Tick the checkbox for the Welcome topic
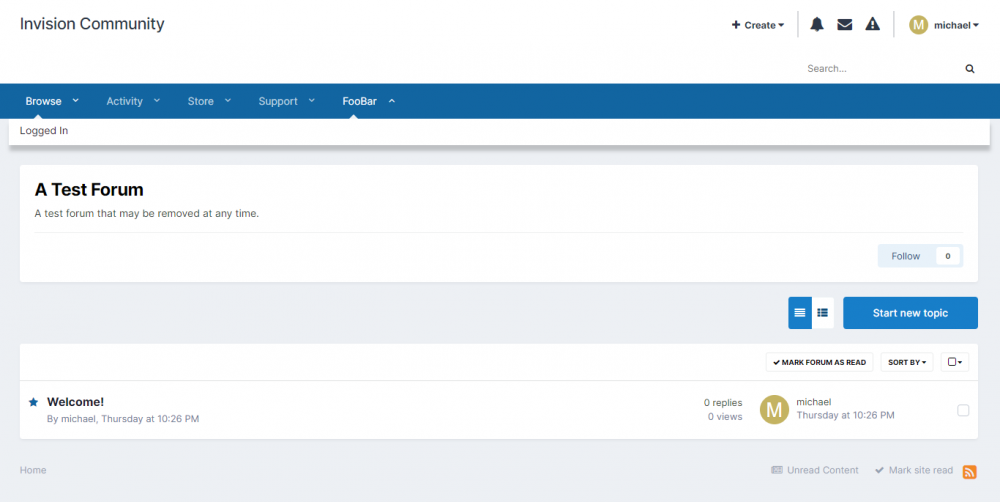The height and width of the screenshot is (502, 1000). pyautogui.click(x=963, y=410)
